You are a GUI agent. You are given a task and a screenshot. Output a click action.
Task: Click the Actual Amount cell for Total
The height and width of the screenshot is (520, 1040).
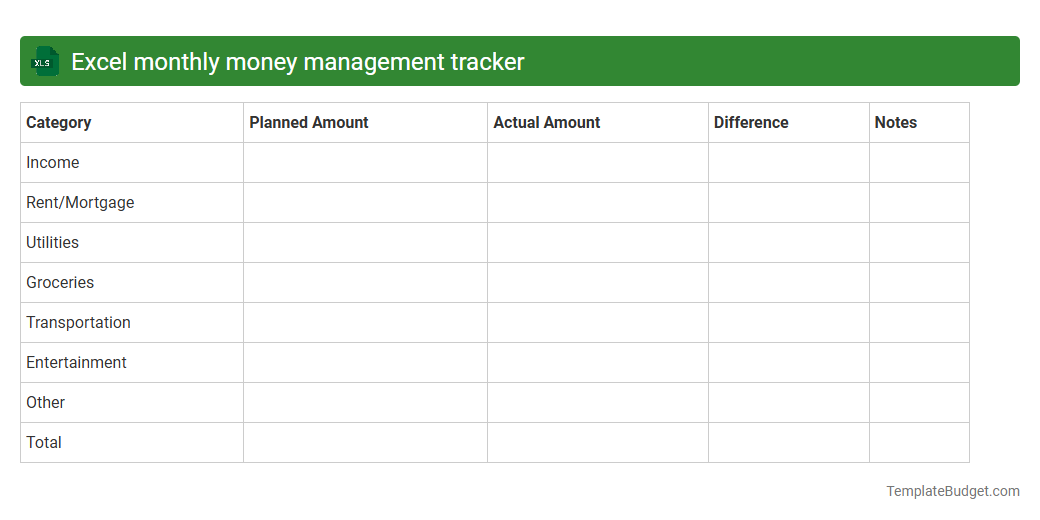click(598, 442)
